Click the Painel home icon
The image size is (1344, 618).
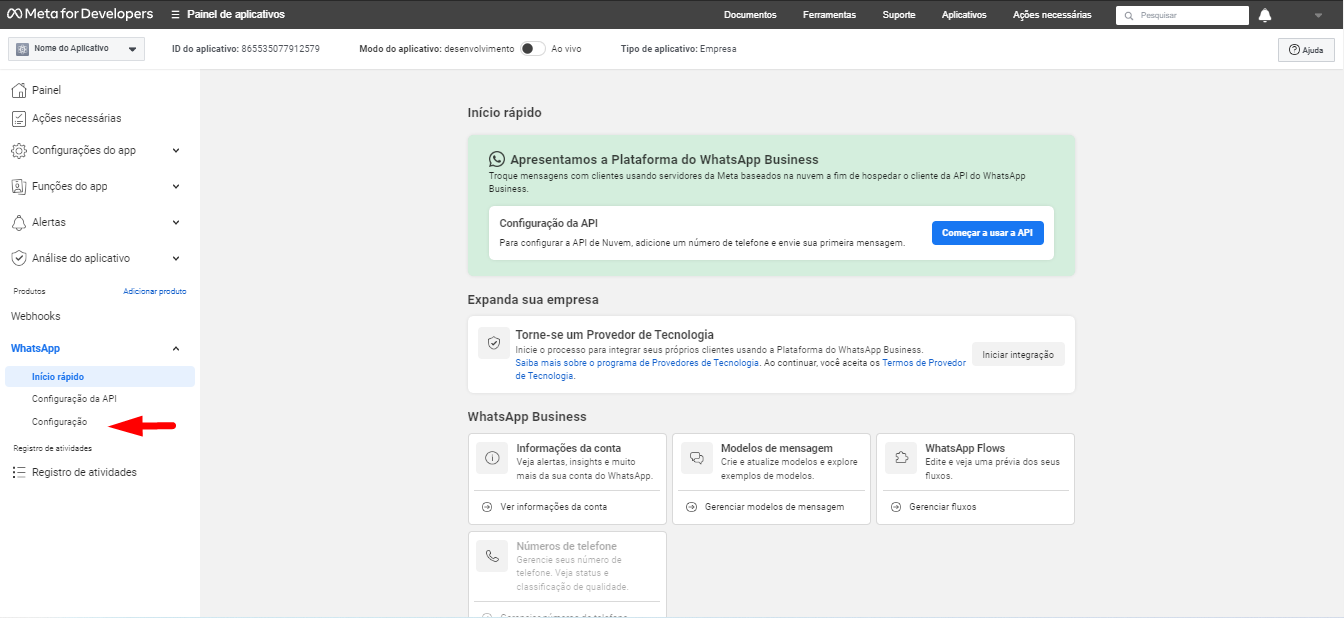tap(19, 90)
